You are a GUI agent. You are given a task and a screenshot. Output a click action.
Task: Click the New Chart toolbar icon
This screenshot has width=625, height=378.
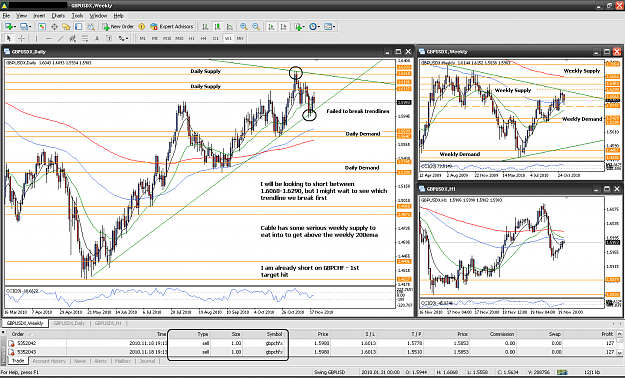pos(10,27)
